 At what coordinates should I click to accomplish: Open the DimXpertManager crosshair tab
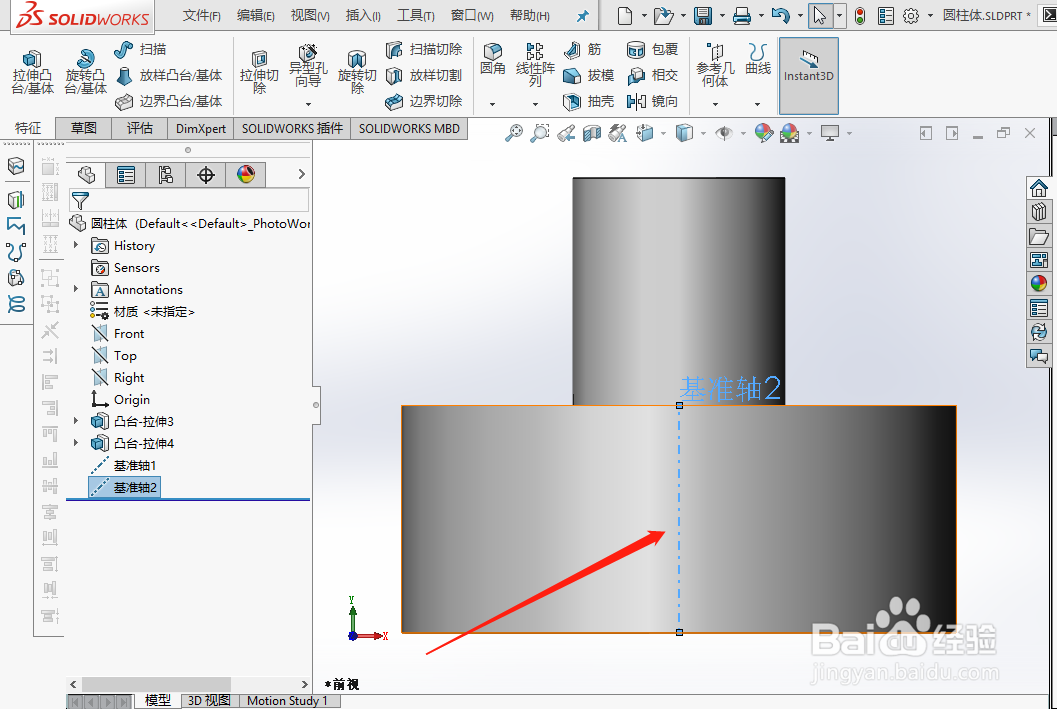click(x=206, y=175)
